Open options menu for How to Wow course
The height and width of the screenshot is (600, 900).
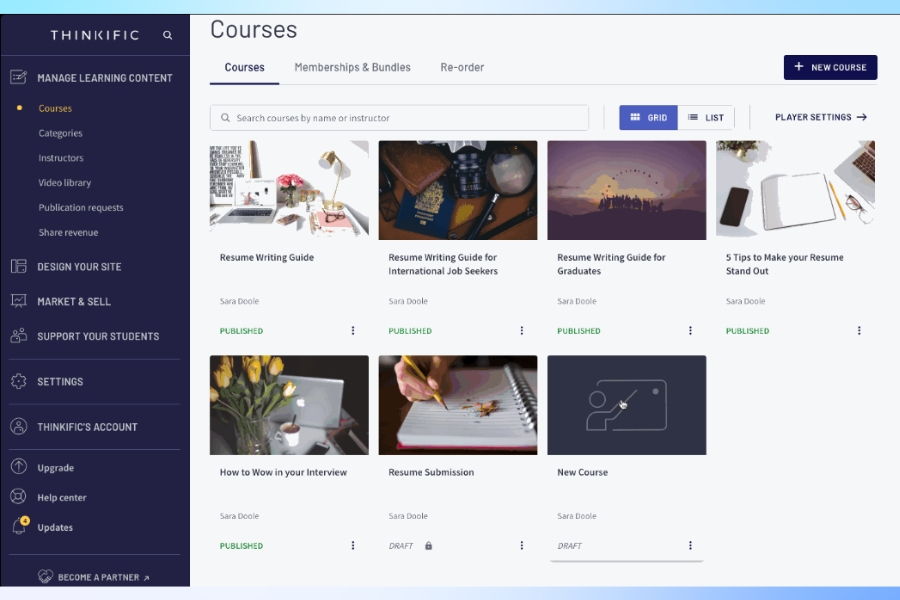353,545
